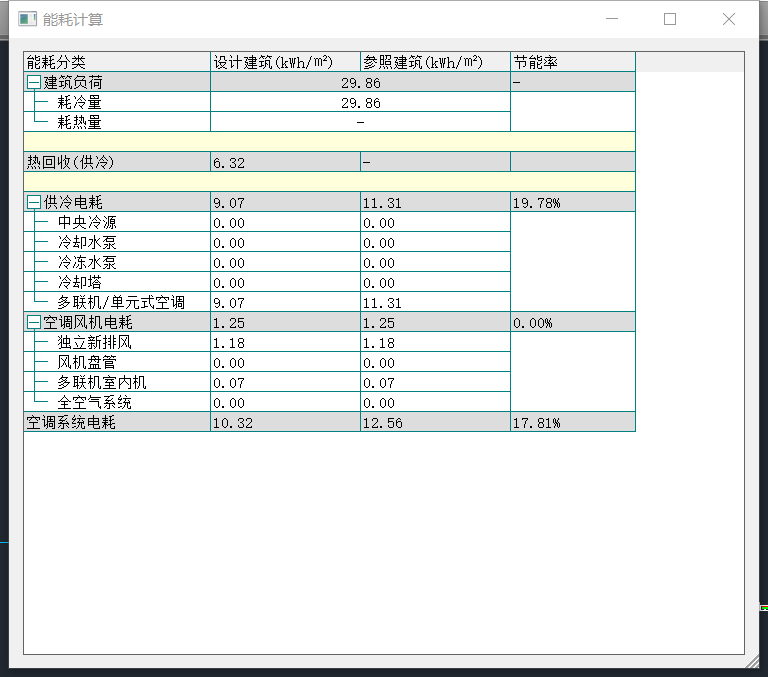Click the 能耗计算 window title icon
The image size is (768, 677).
(28, 19)
